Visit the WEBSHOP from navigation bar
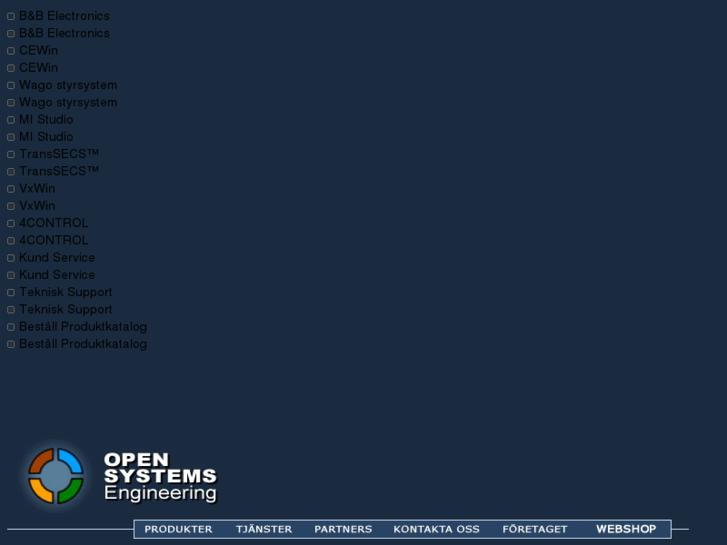 click(x=626, y=529)
